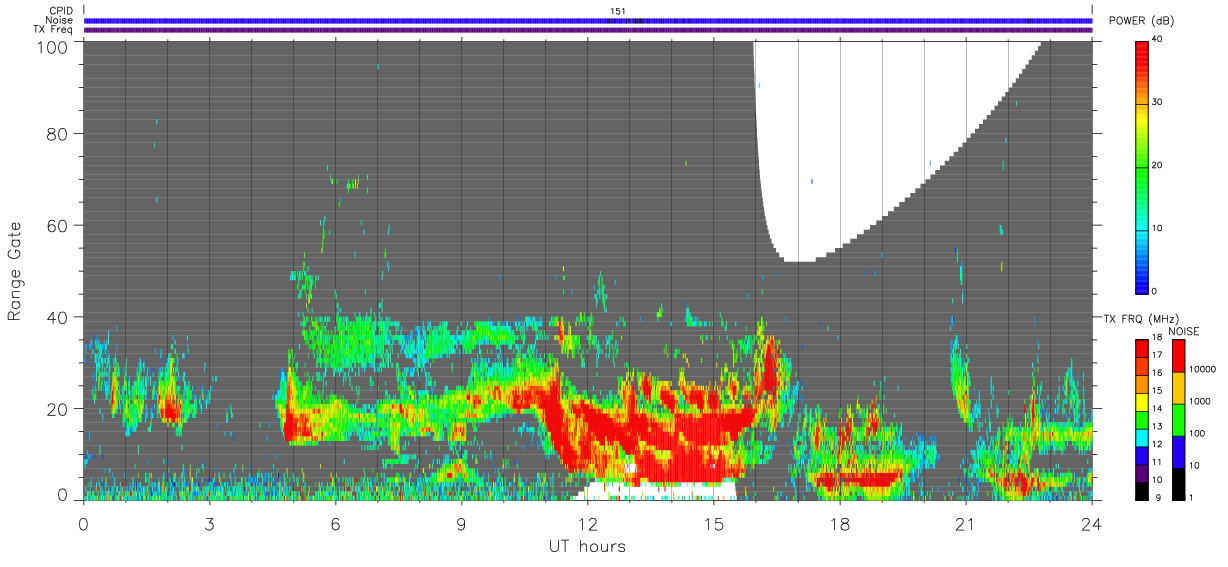Screen dimensions: 1228x567
Task: Click the 18 tick on UT hours axis
Action: pos(840,523)
